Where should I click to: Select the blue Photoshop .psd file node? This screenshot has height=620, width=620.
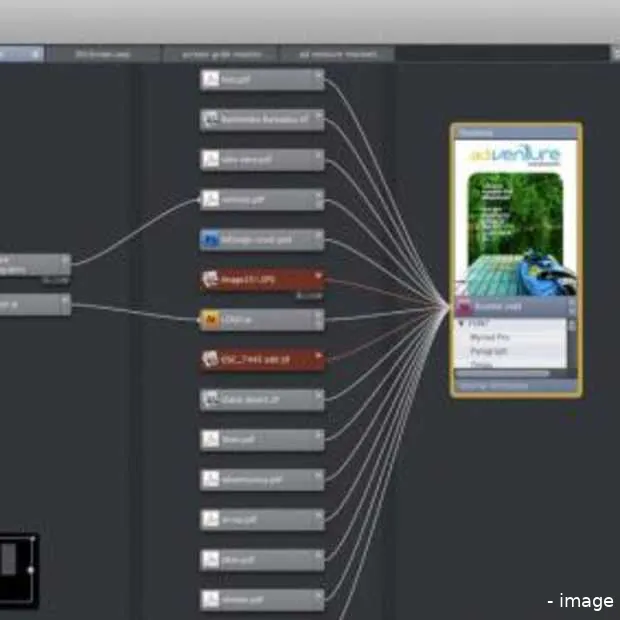tap(262, 240)
